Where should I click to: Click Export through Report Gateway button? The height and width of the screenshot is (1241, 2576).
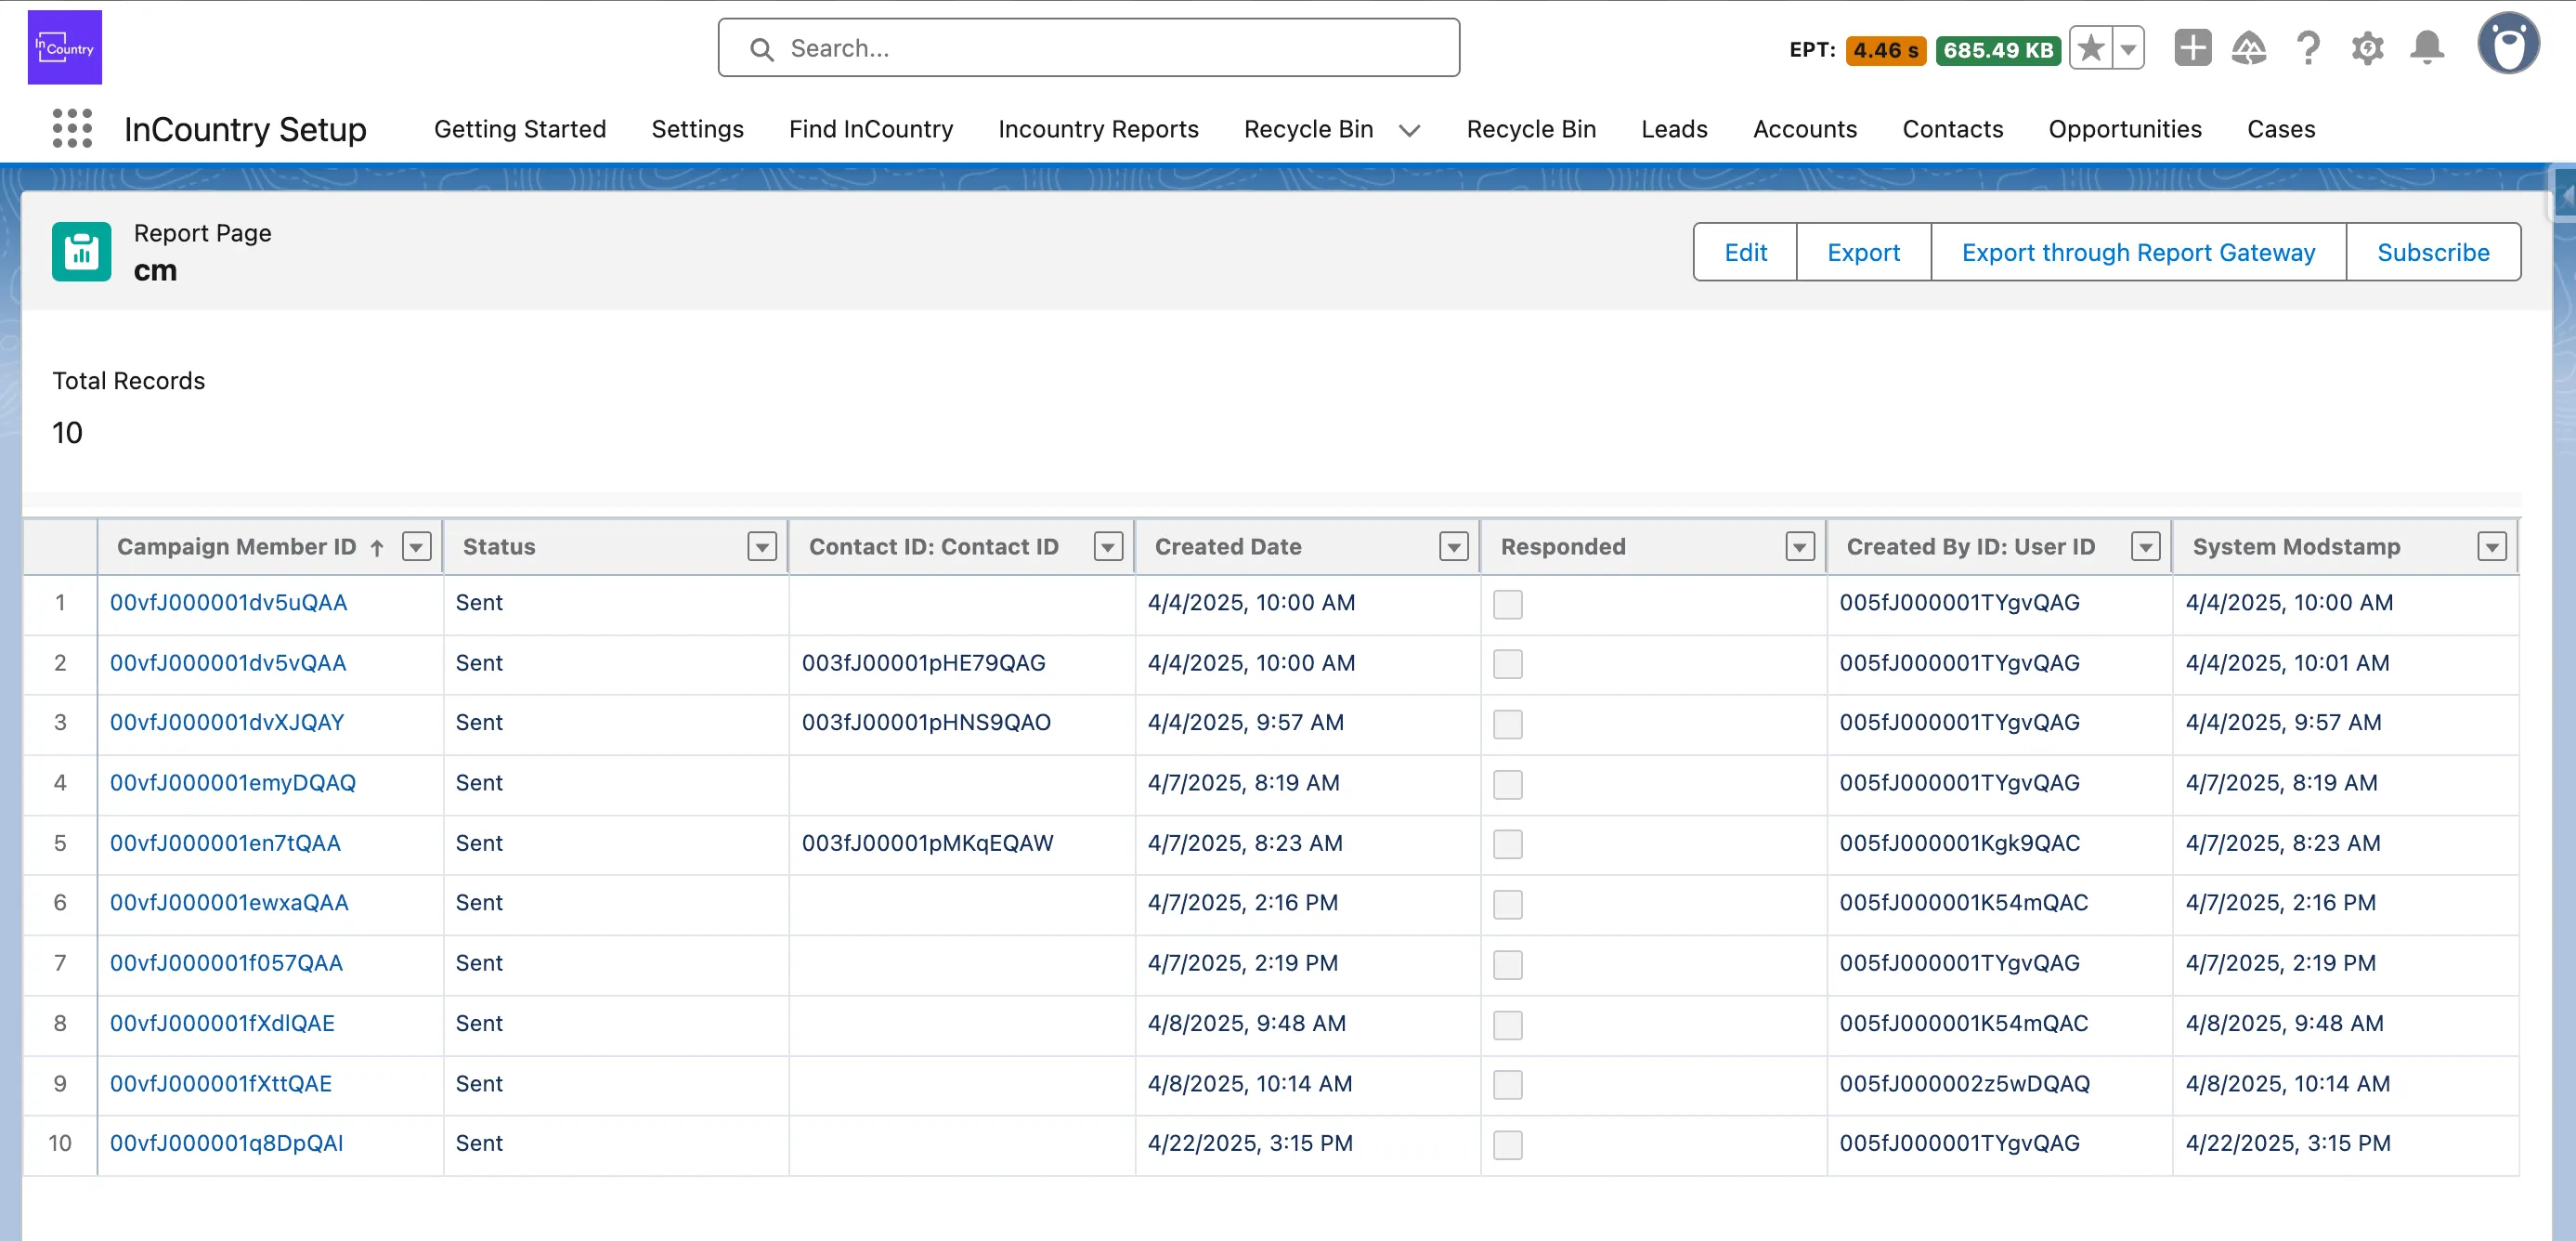[2138, 252]
